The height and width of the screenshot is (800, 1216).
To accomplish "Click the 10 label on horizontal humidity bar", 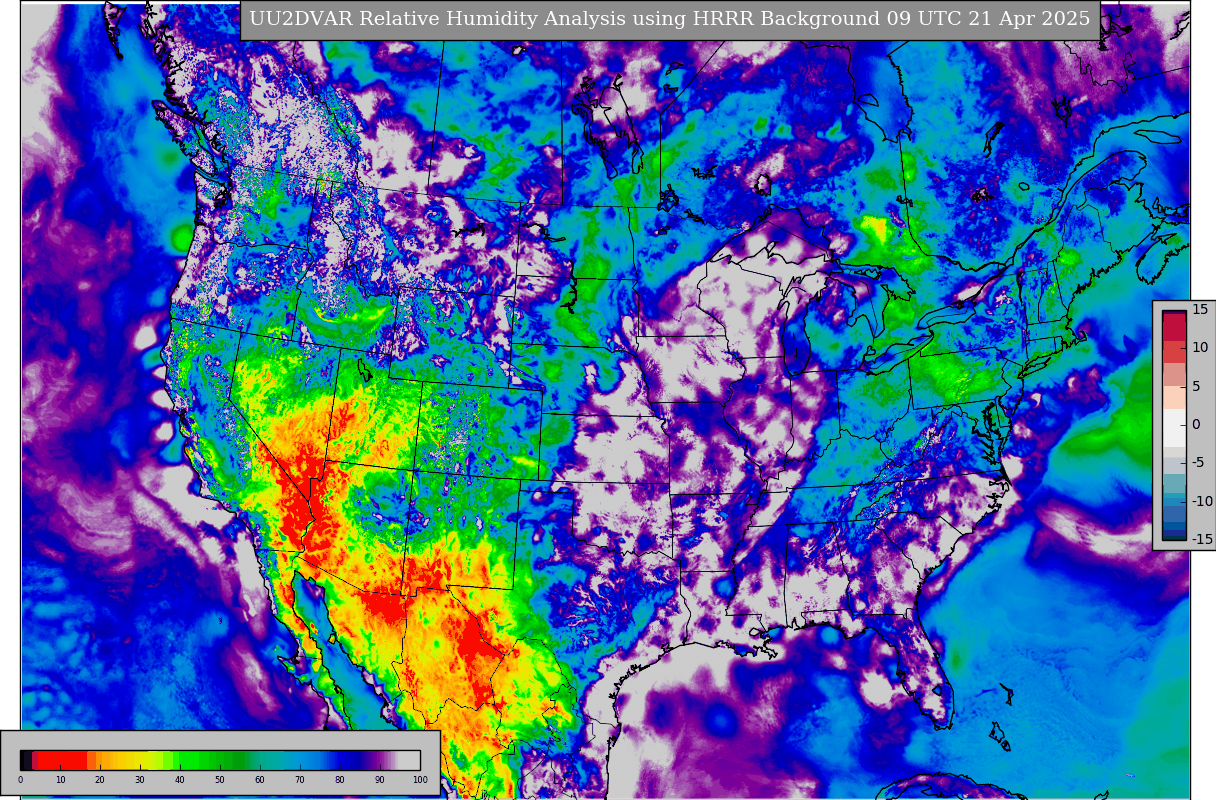I will pos(60,780).
